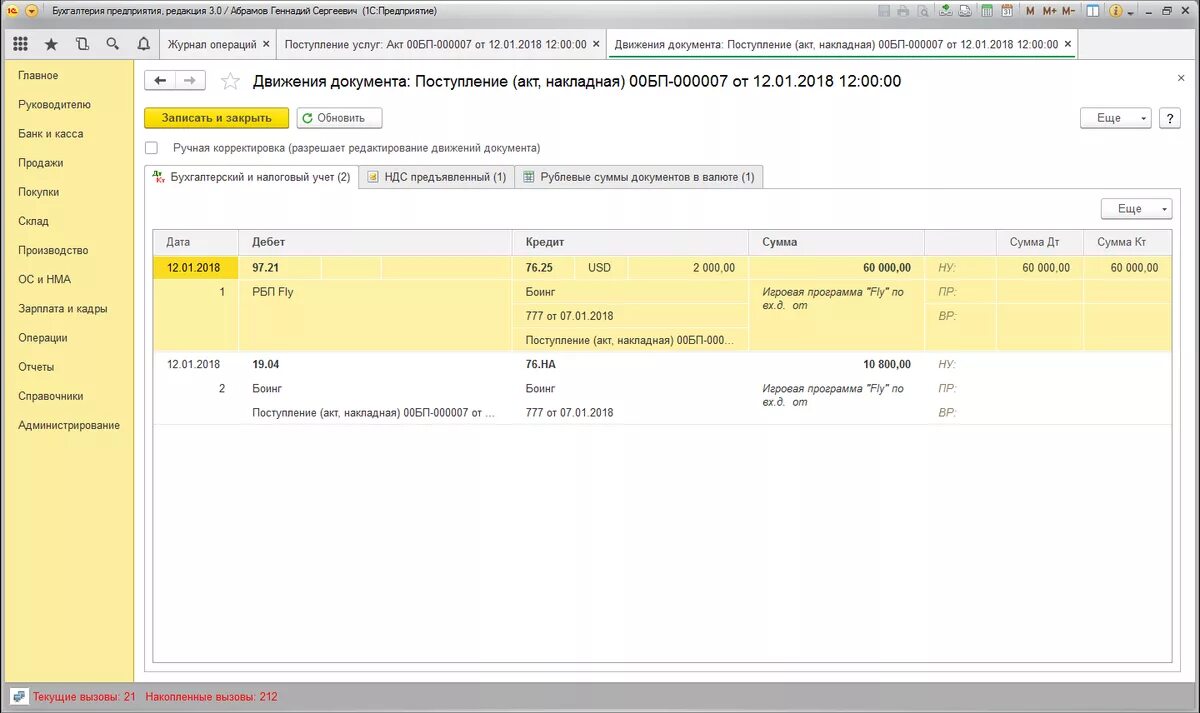Image resolution: width=1200 pixels, height=713 pixels.
Task: Open the Администрирование section
Action: coord(68,425)
